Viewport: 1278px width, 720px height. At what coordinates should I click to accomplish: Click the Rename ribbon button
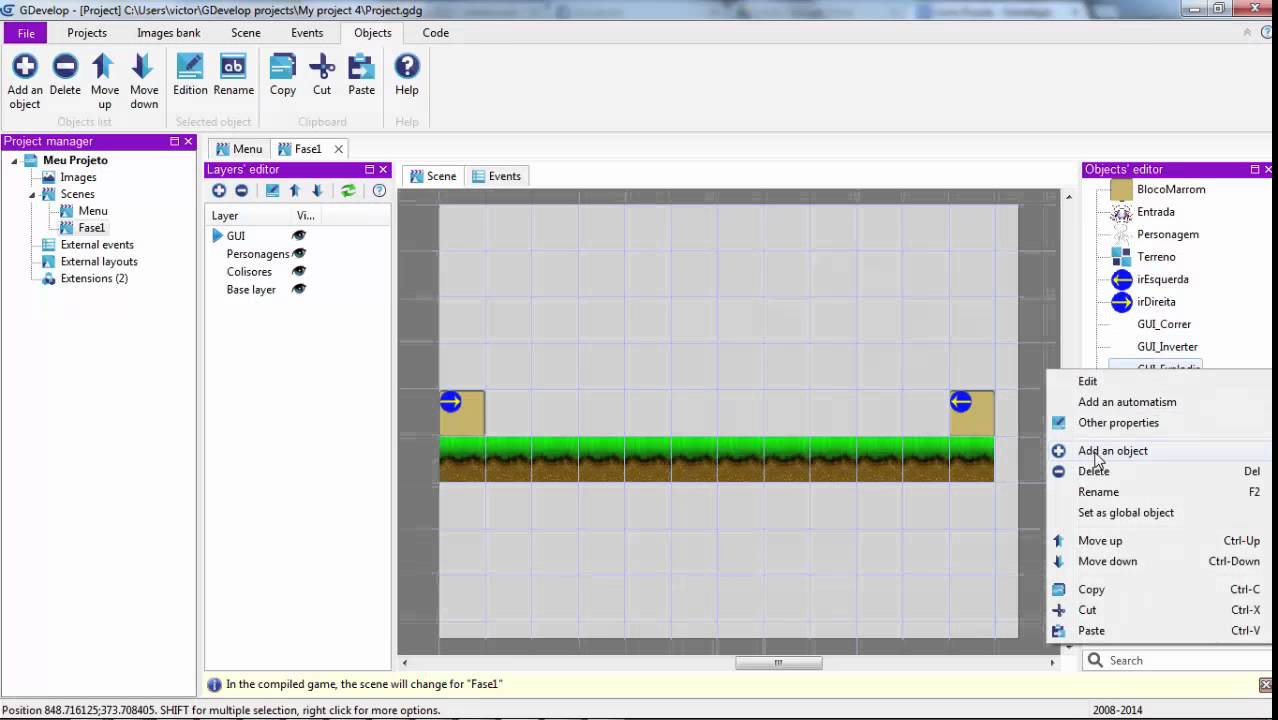[x=233, y=76]
